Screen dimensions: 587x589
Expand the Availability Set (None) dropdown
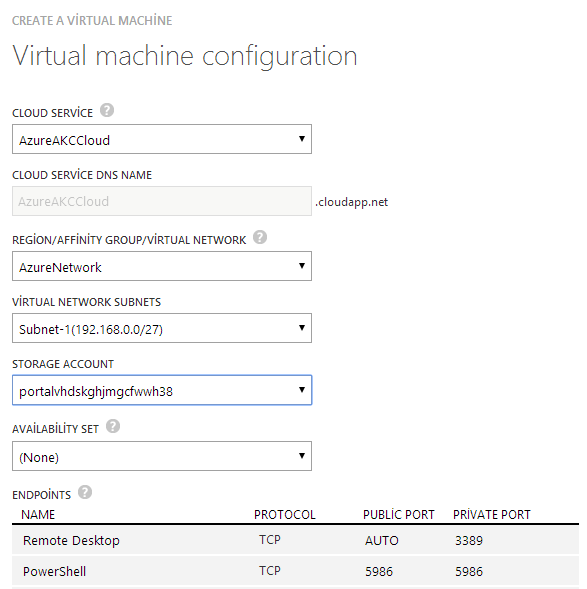(x=162, y=456)
